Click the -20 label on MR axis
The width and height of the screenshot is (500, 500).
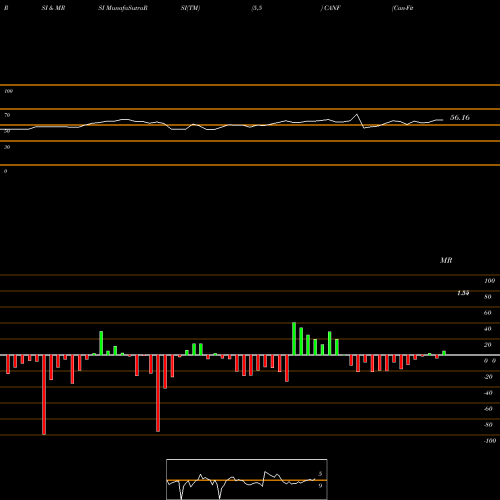click(x=488, y=377)
